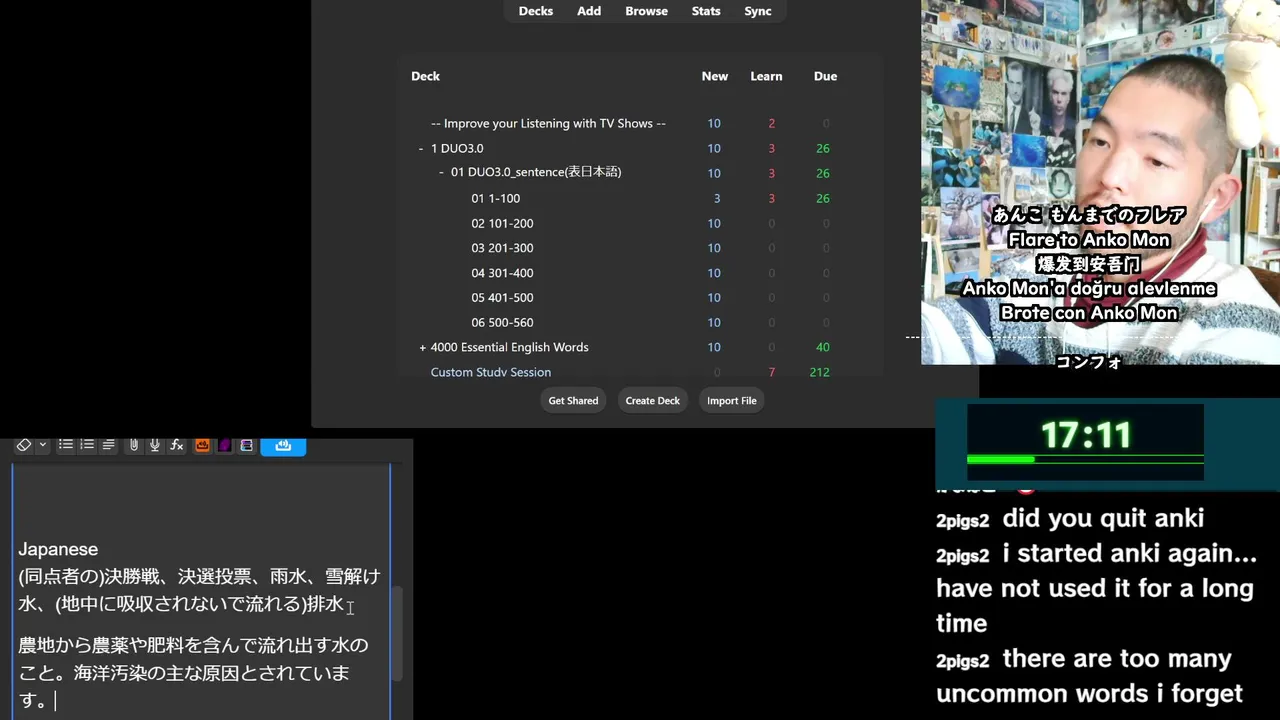The height and width of the screenshot is (720, 1280).
Task: Select the 06 500-560 subdeck
Action: (502, 322)
